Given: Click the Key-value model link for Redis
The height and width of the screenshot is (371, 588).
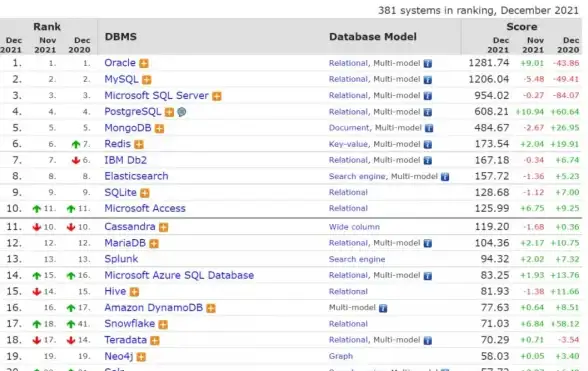Looking at the screenshot, I should [x=348, y=144].
